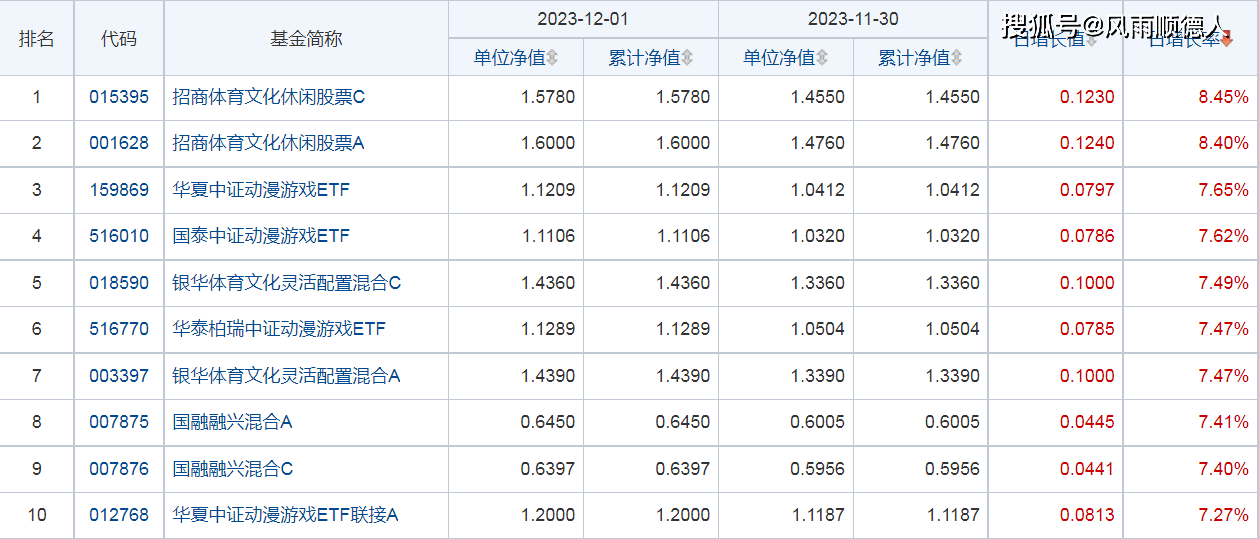Sort by 2023-12-01 累计净值 arrow icon
This screenshot has height=539, width=1259.
687,58
